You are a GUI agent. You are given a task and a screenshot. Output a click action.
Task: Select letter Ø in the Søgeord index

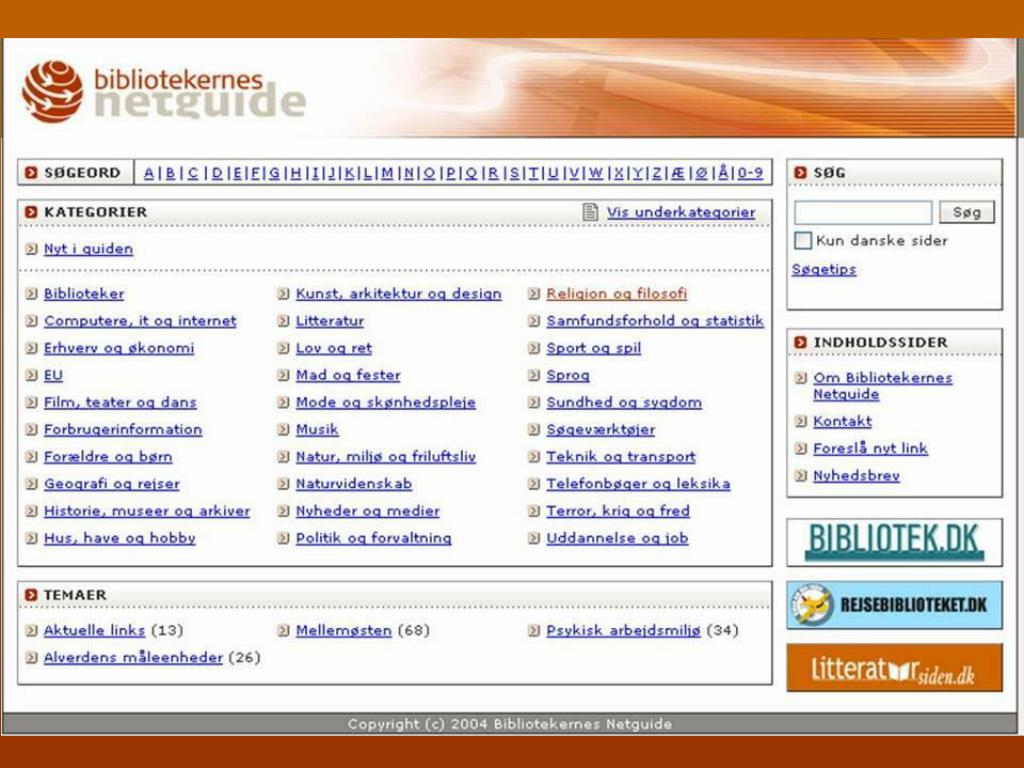point(701,173)
